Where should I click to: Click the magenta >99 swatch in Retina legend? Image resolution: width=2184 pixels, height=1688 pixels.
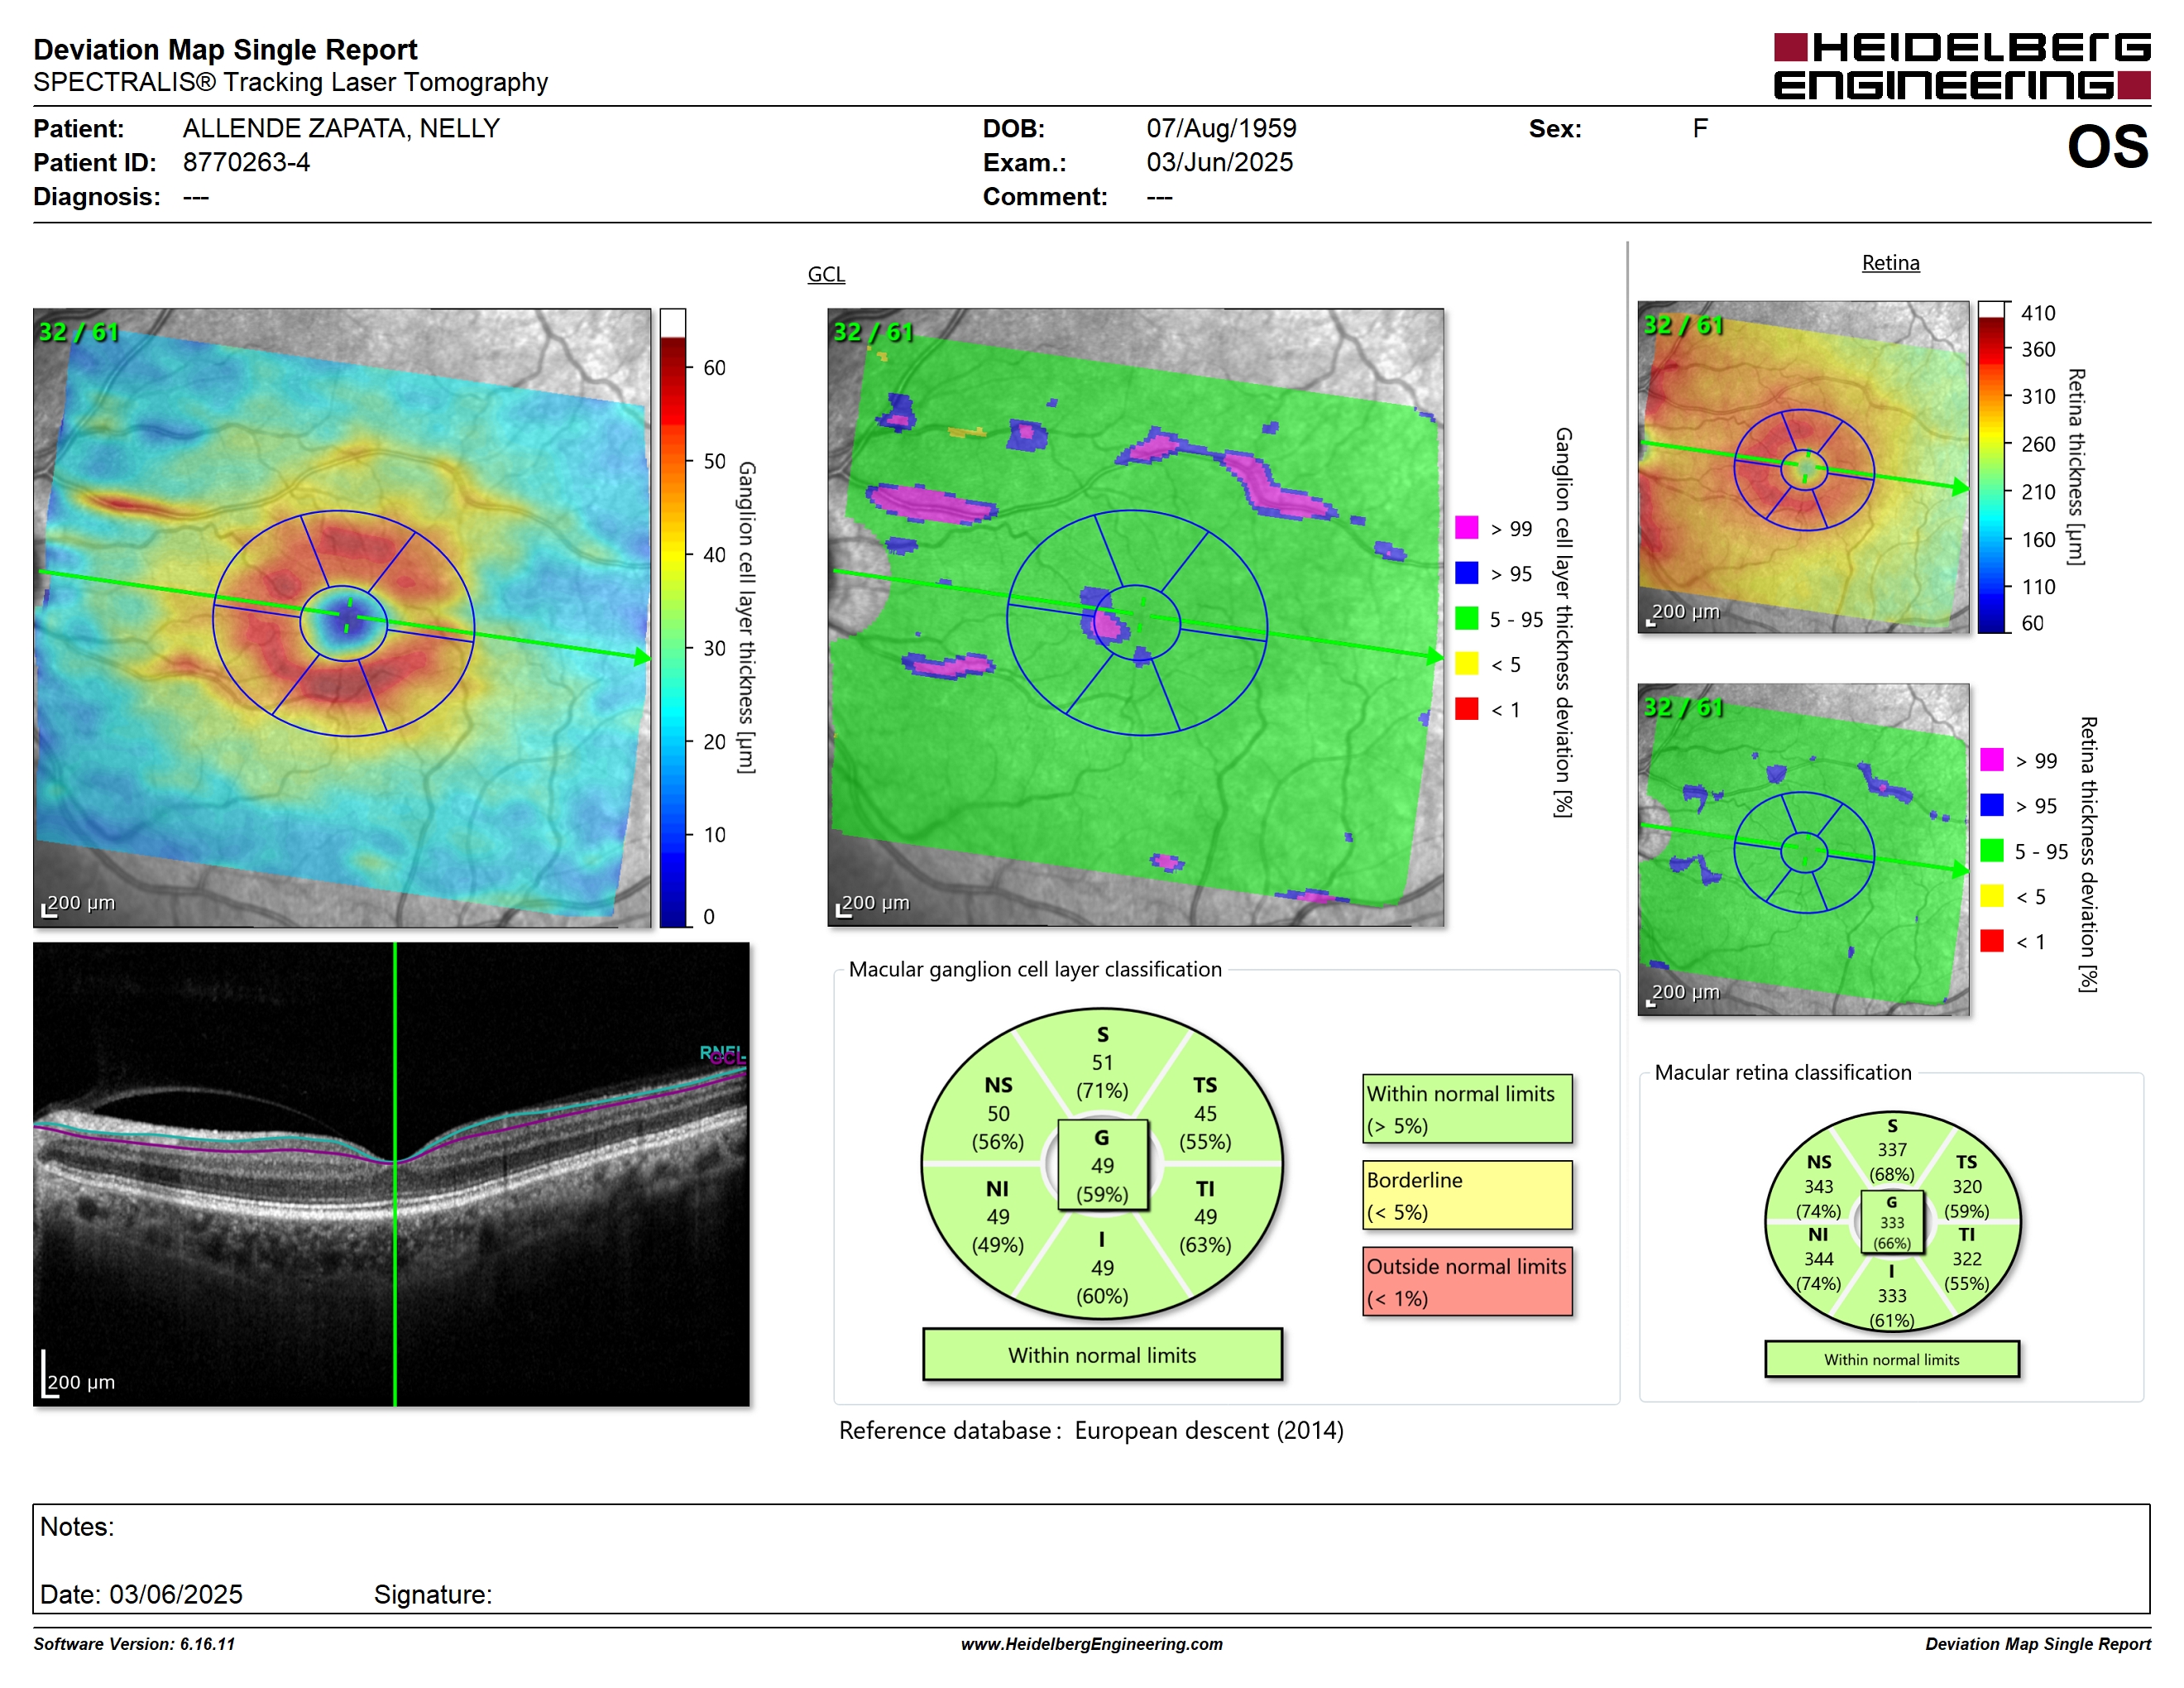[x=1991, y=759]
